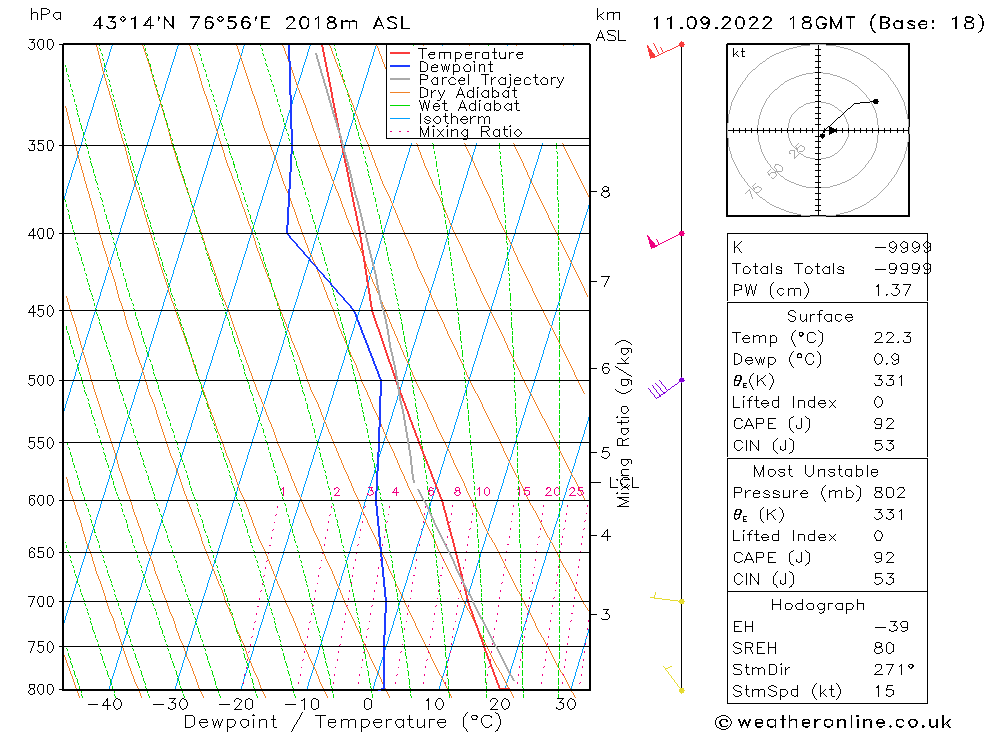Click the light-blue Isotherm legend line
The width and height of the screenshot is (1000, 733).
pos(400,119)
